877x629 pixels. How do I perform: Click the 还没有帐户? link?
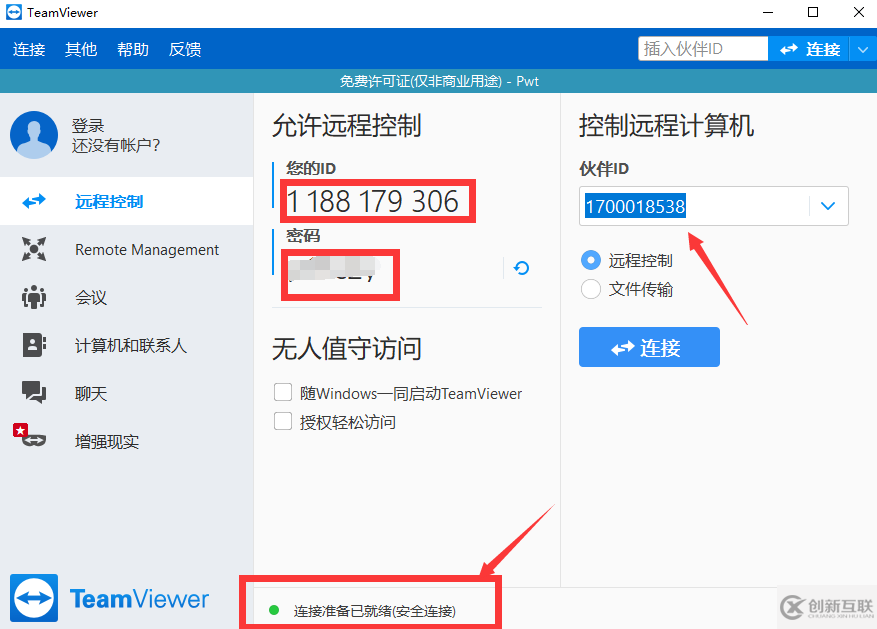(x=116, y=145)
